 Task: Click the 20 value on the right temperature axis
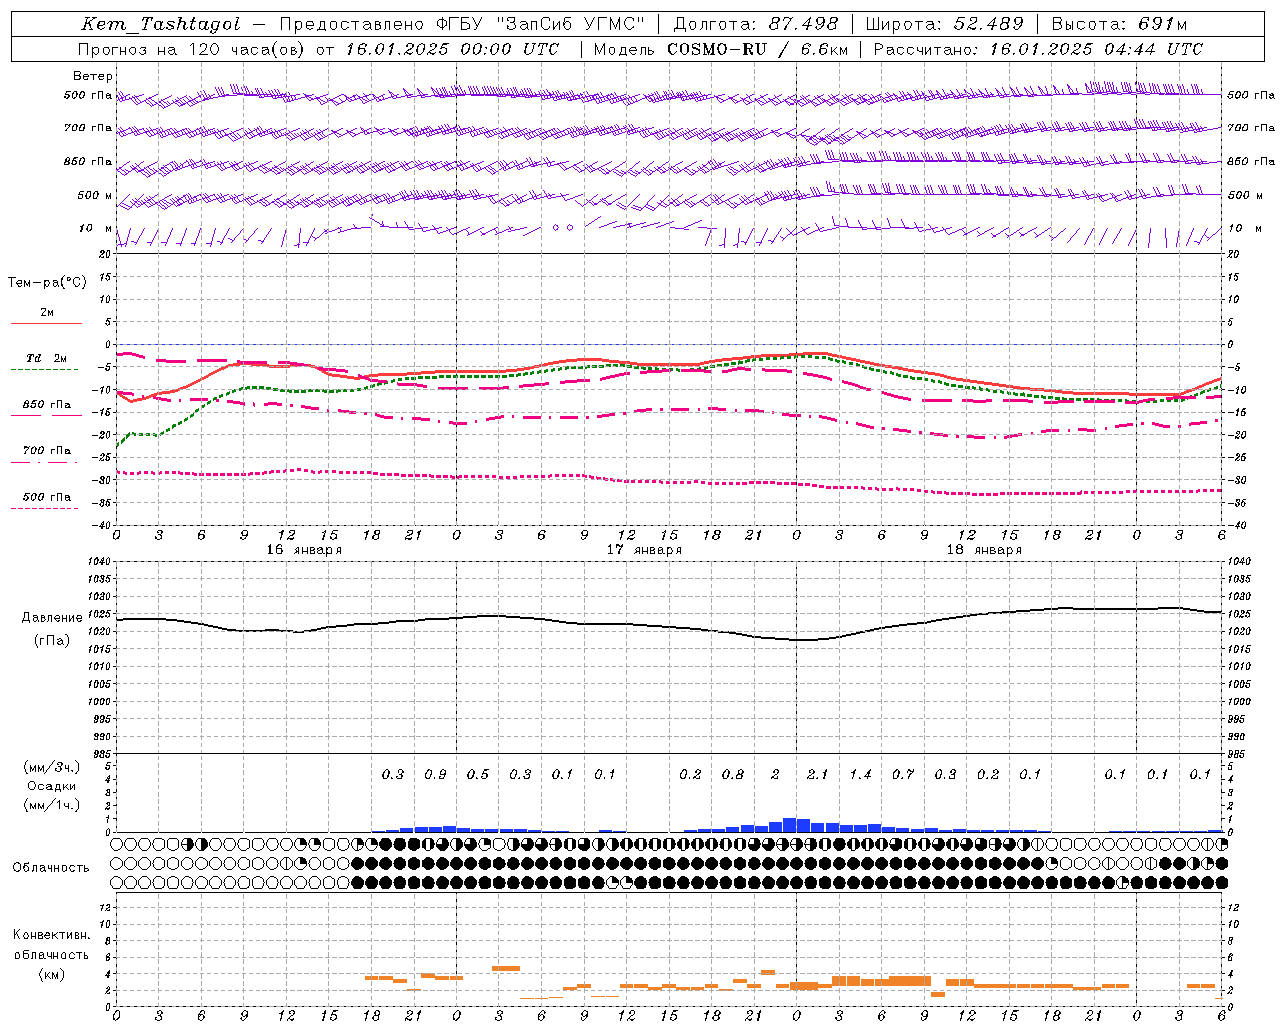1233,255
